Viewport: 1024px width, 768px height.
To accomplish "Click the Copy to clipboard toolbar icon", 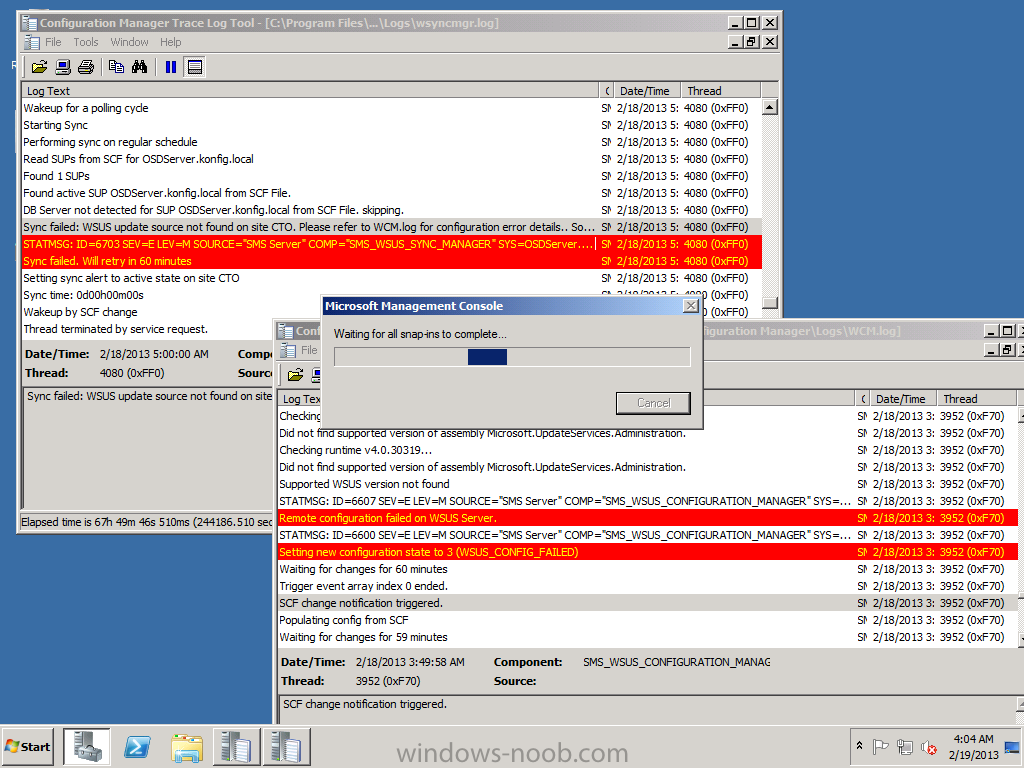I will 116,67.
